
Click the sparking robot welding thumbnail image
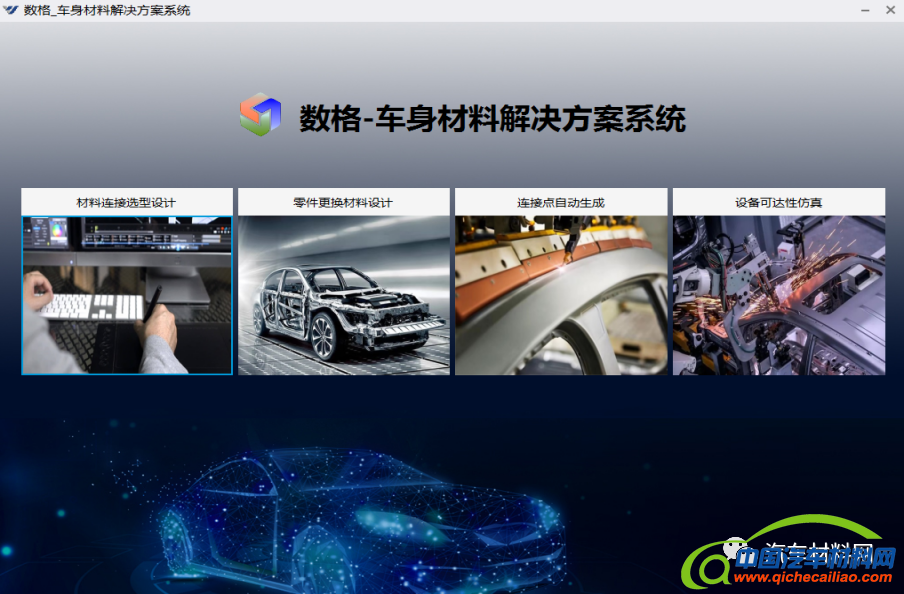click(778, 293)
